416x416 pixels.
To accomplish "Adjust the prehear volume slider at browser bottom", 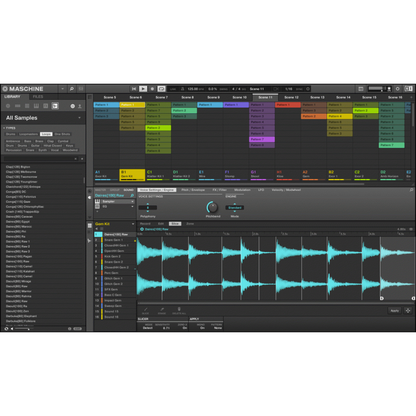I will (x=23, y=329).
